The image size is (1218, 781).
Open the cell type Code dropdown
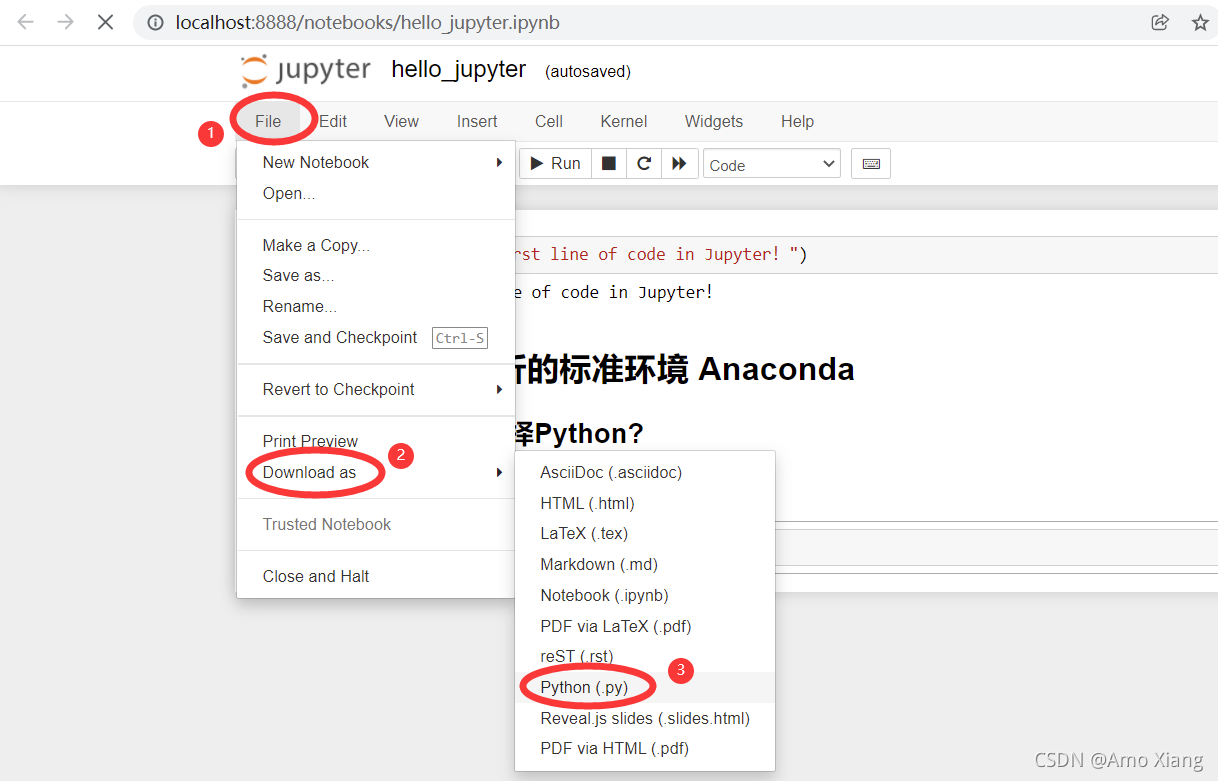[772, 164]
